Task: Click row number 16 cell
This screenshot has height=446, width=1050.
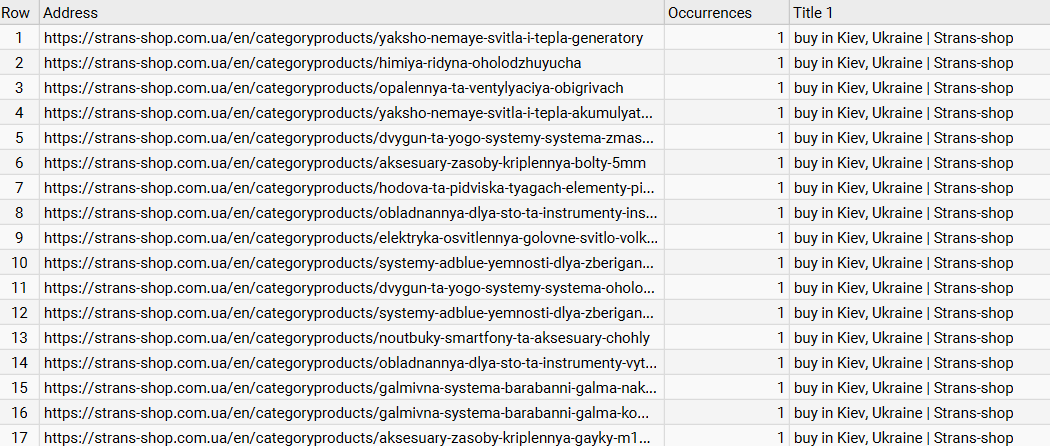Action: tap(19, 413)
